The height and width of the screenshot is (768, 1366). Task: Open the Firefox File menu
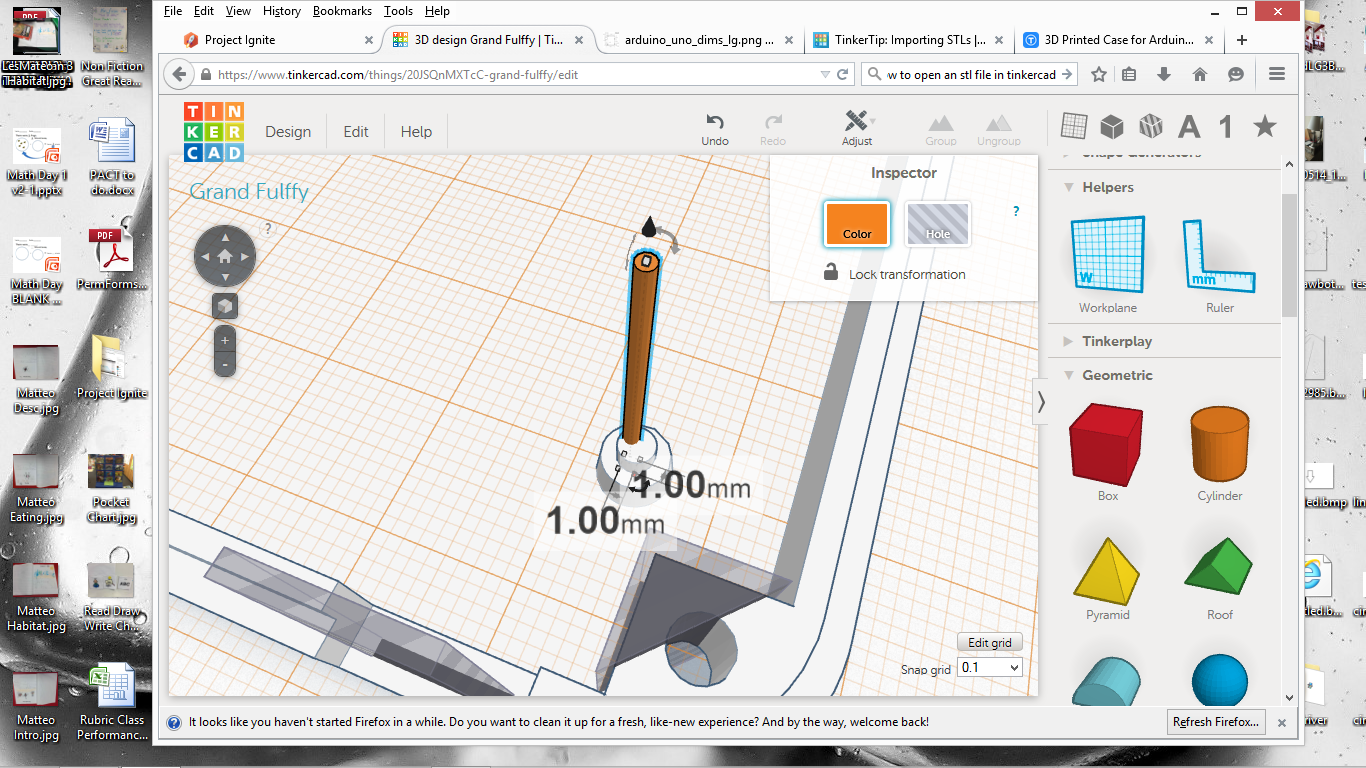tap(172, 11)
